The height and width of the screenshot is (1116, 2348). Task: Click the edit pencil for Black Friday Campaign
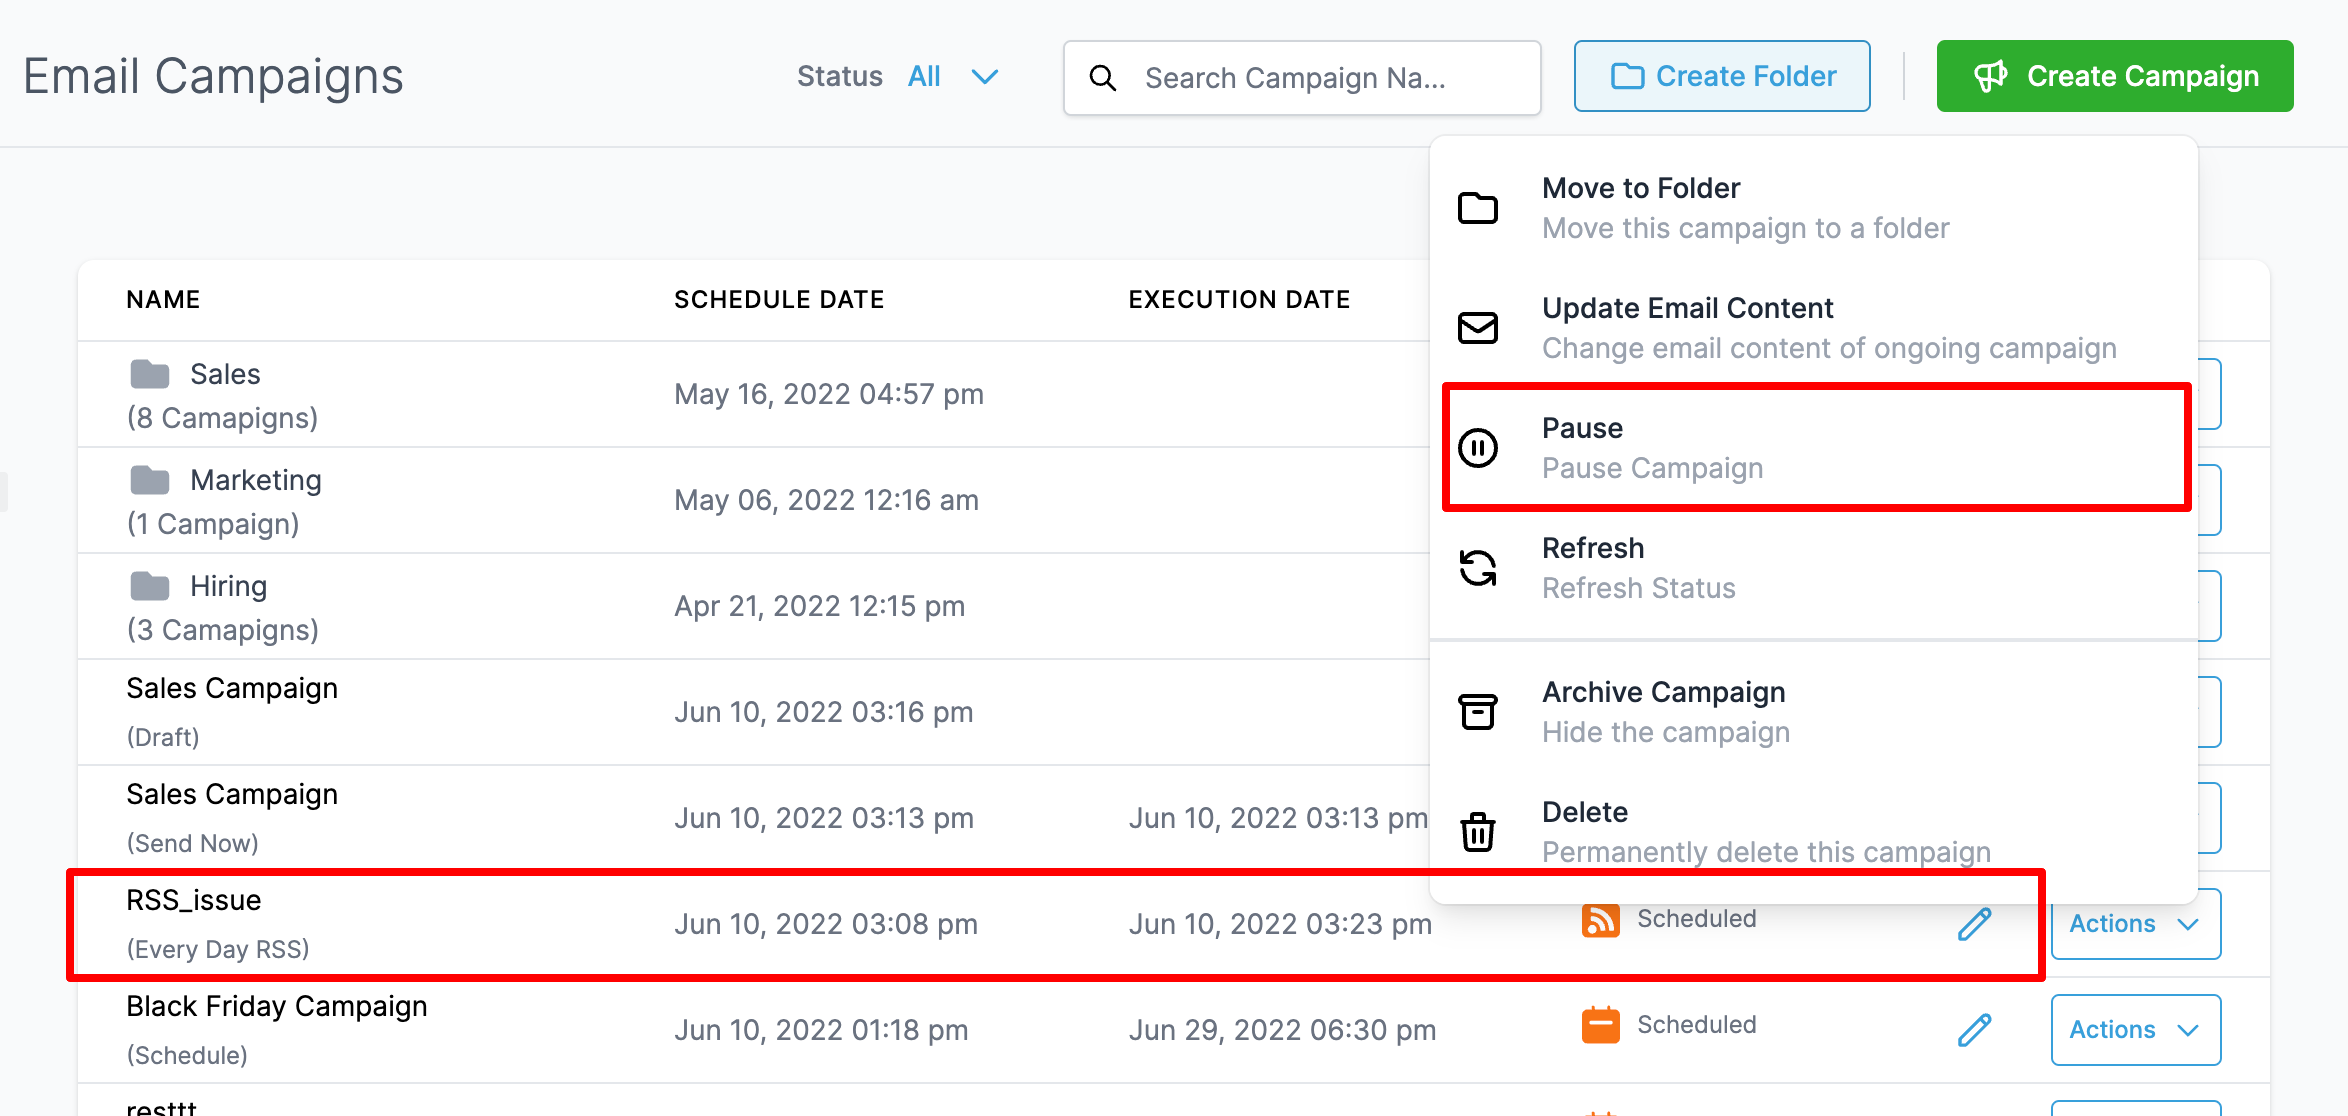point(1974,1030)
